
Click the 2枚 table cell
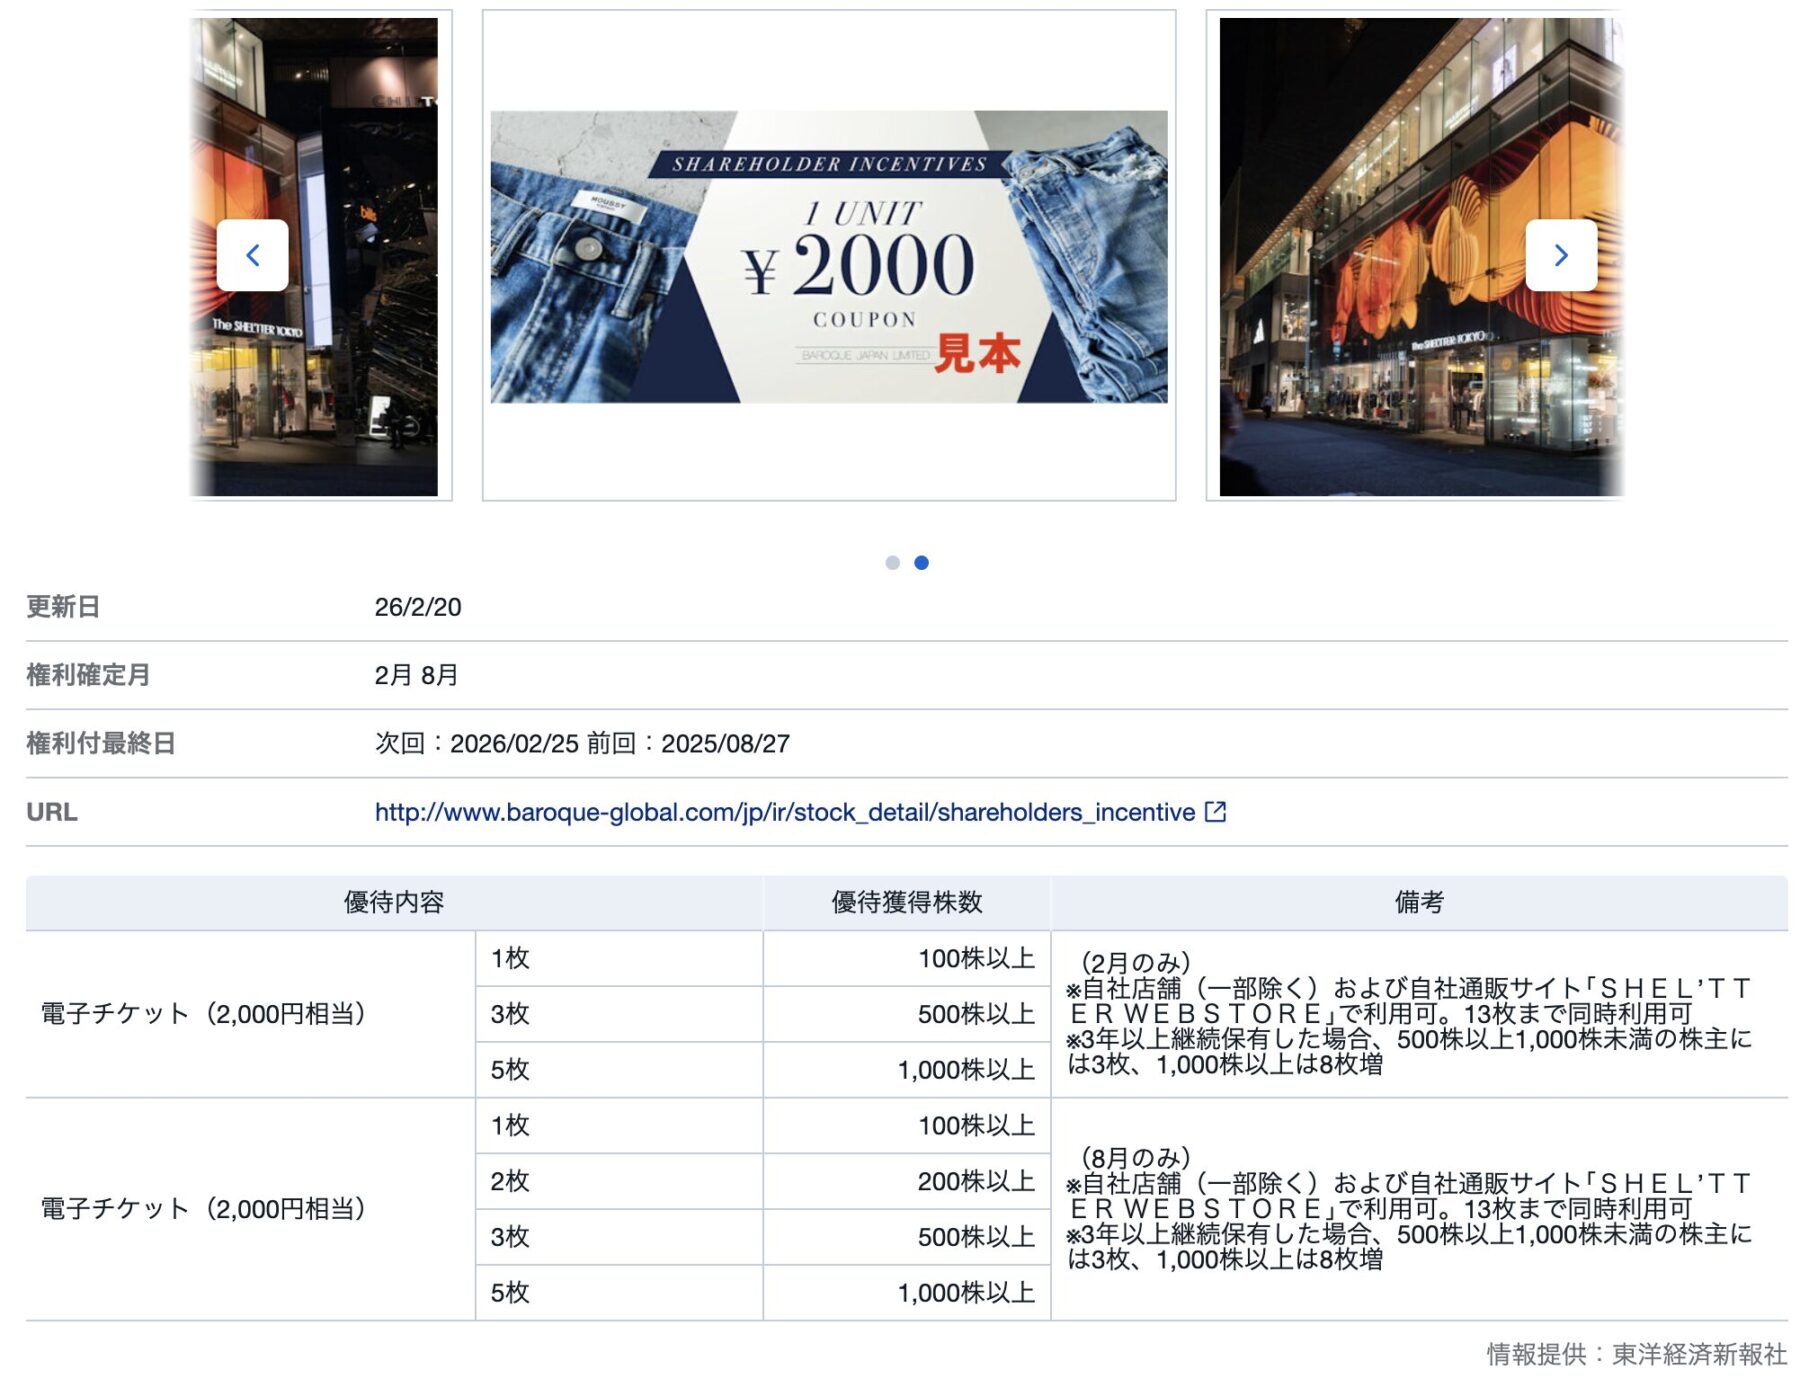click(510, 1181)
